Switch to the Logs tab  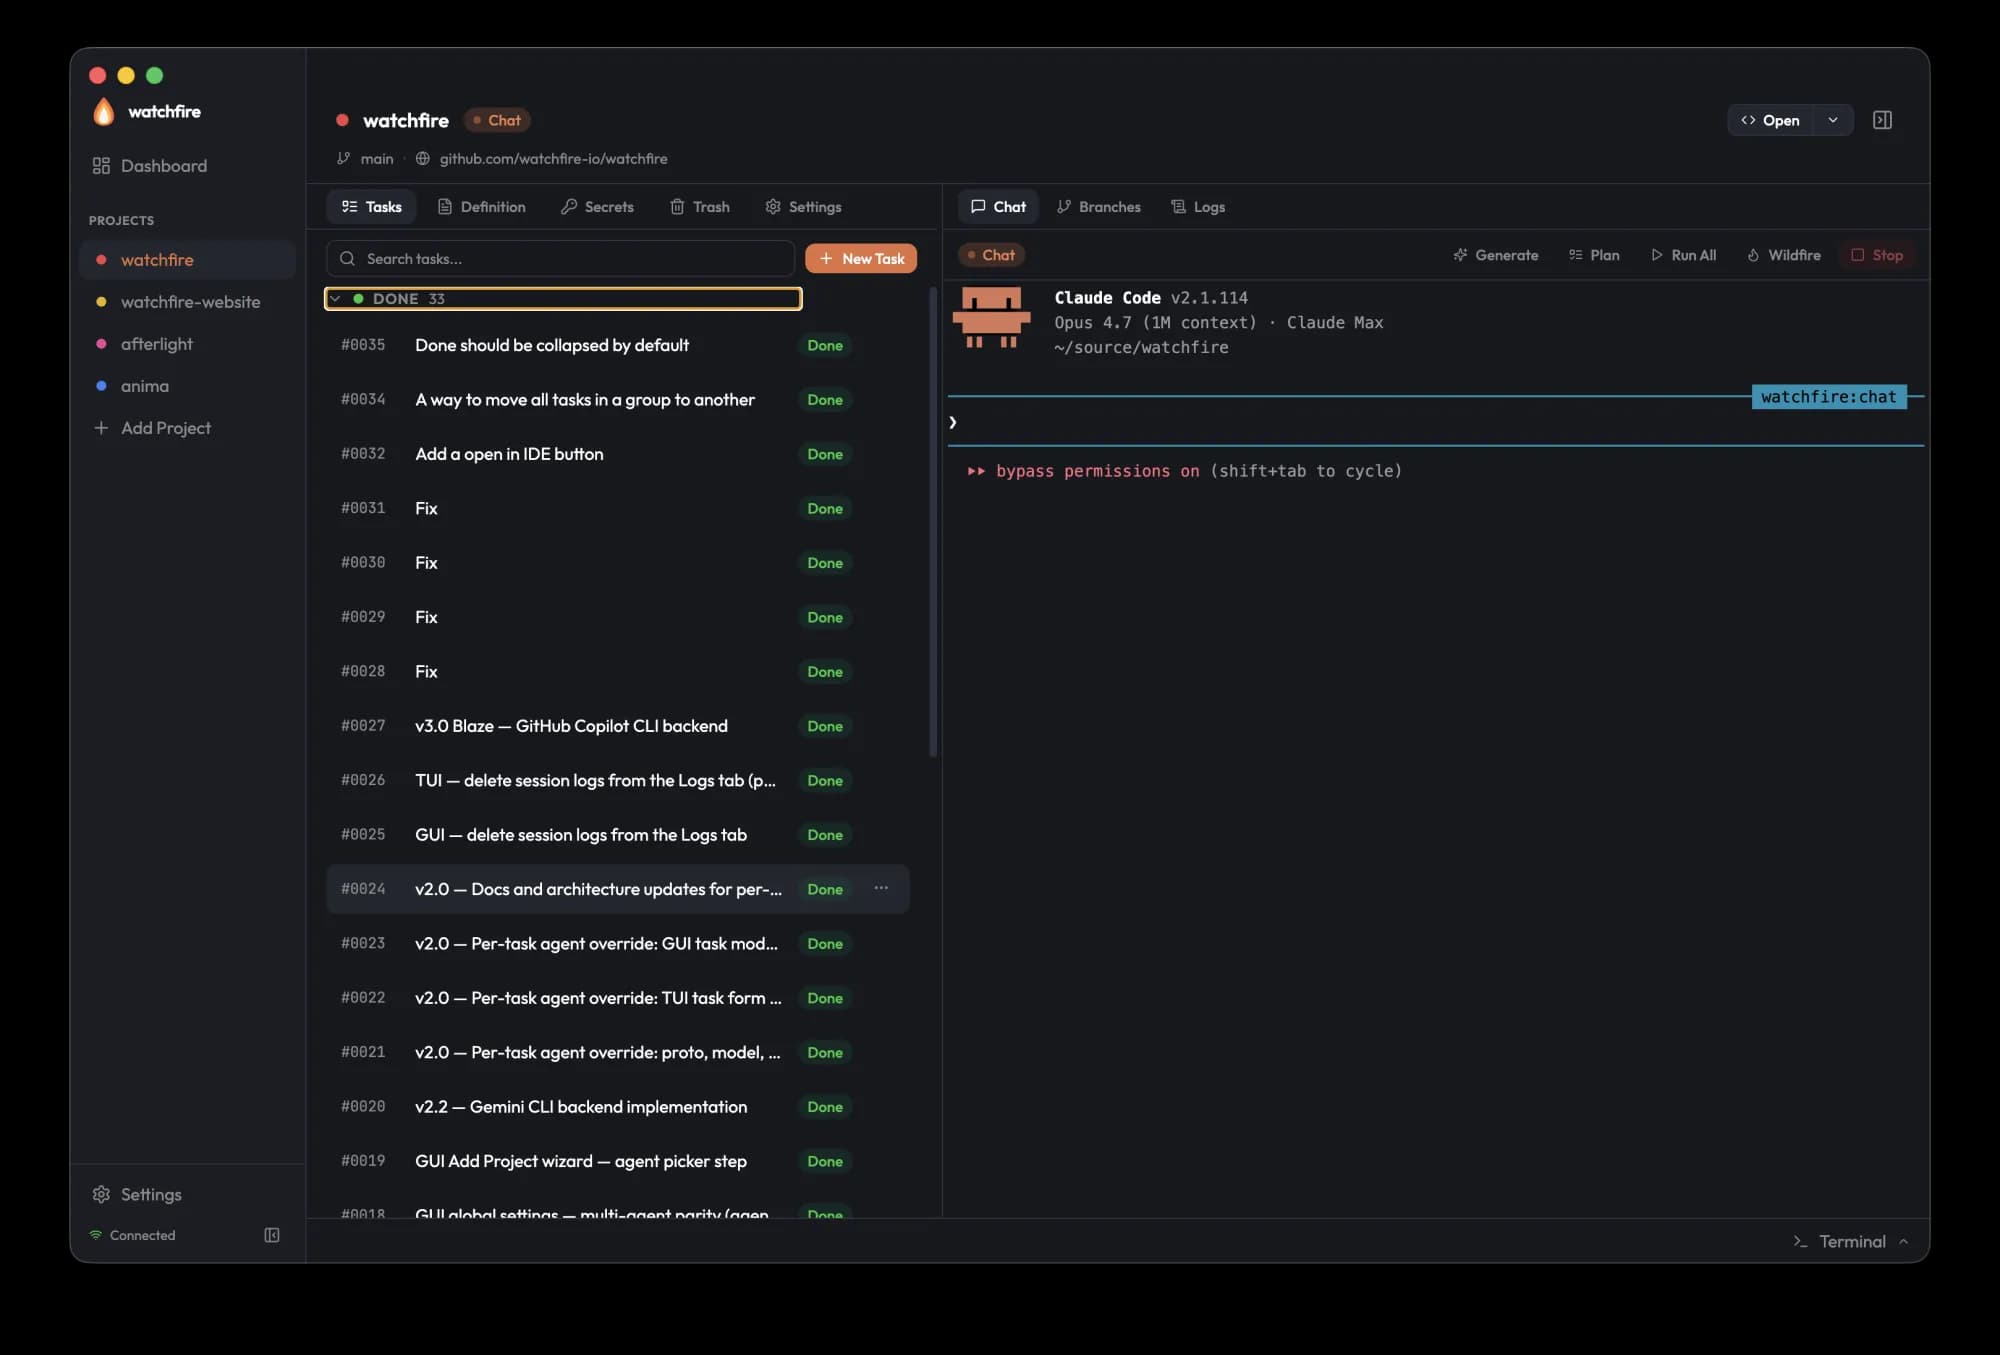coord(1198,207)
